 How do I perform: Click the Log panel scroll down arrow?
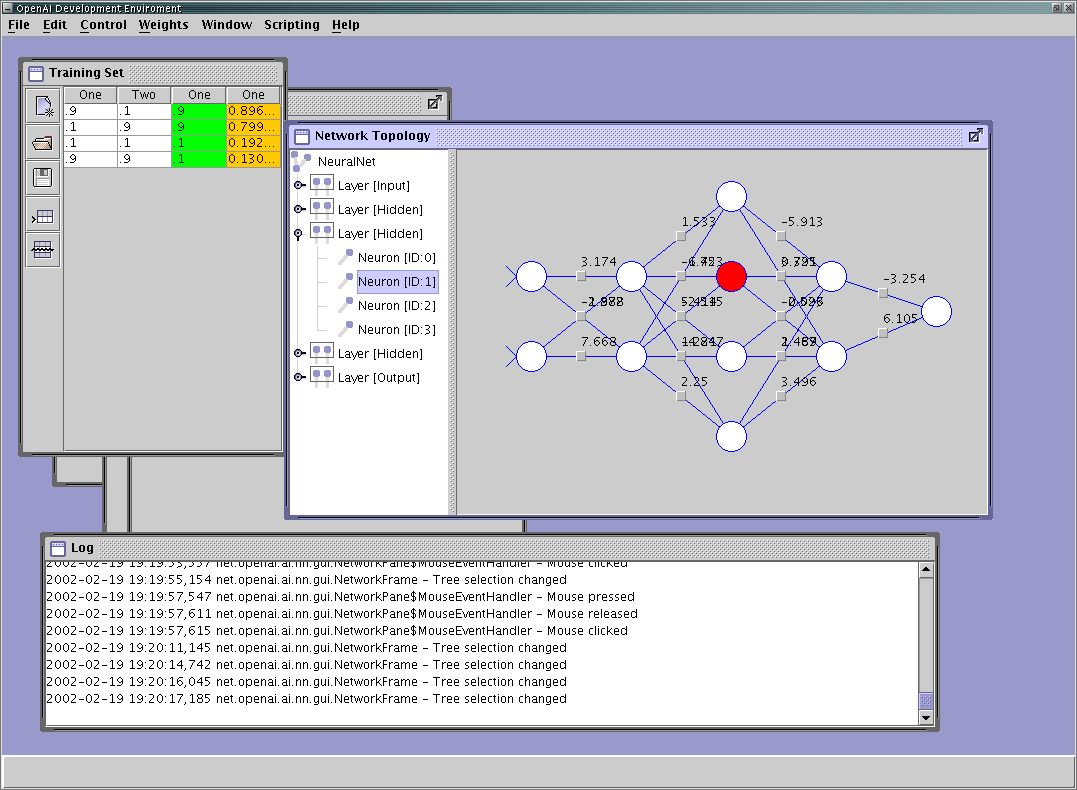[x=925, y=717]
